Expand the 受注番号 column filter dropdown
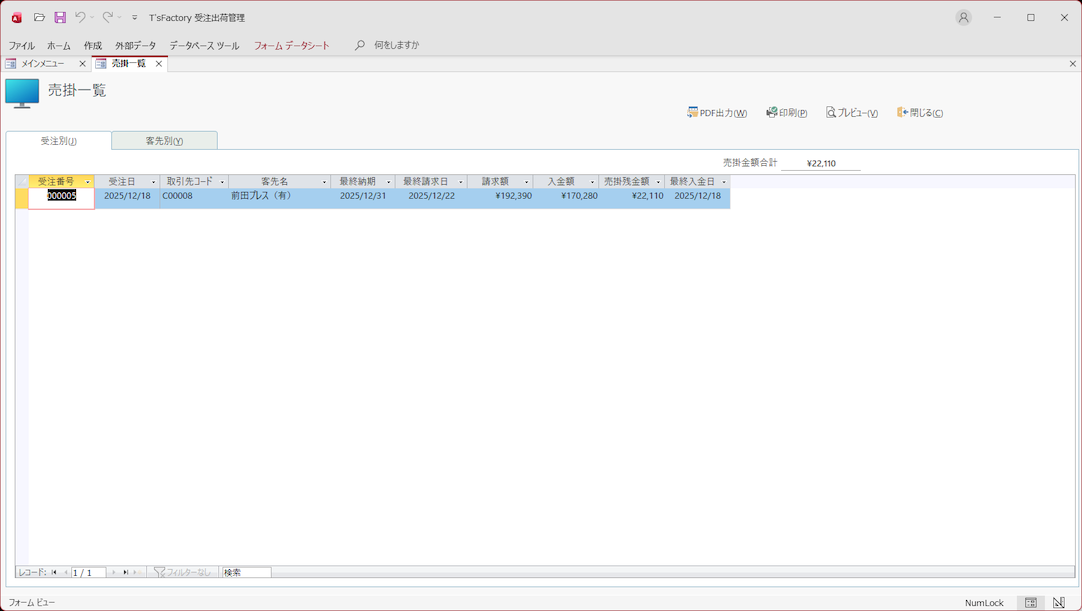The image size is (1082, 611). click(88, 182)
